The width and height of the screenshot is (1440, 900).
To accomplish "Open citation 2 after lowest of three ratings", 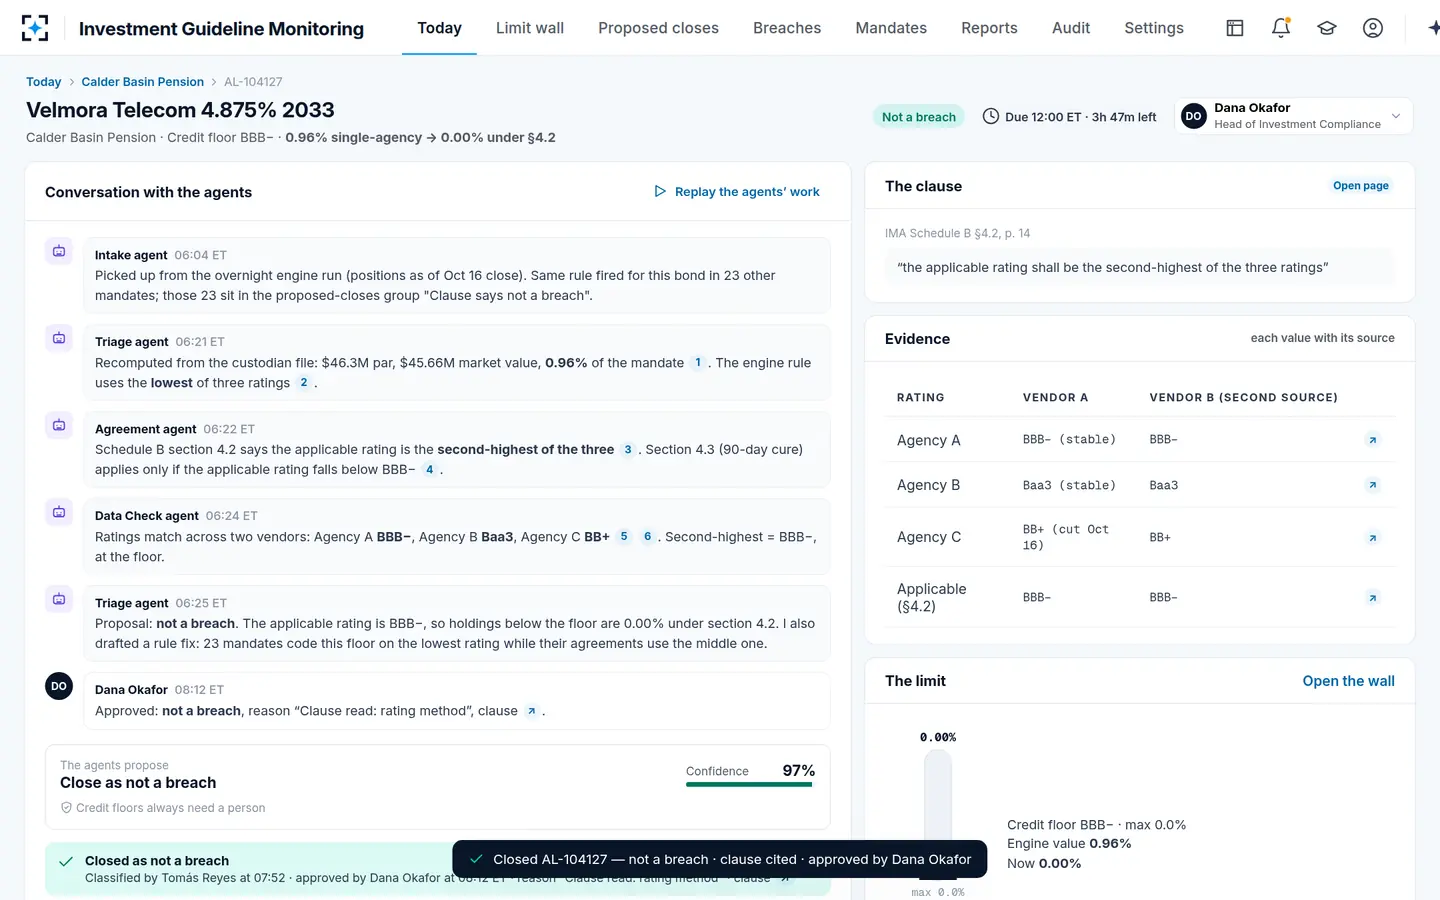I will pyautogui.click(x=304, y=383).
